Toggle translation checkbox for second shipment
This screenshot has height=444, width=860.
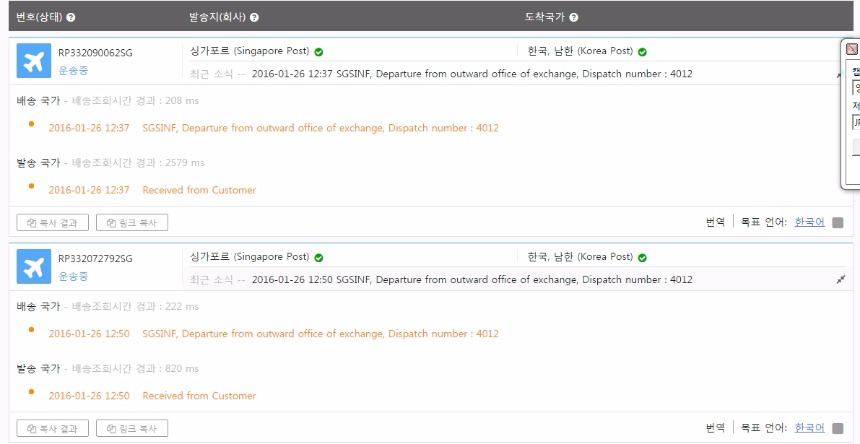pos(838,429)
